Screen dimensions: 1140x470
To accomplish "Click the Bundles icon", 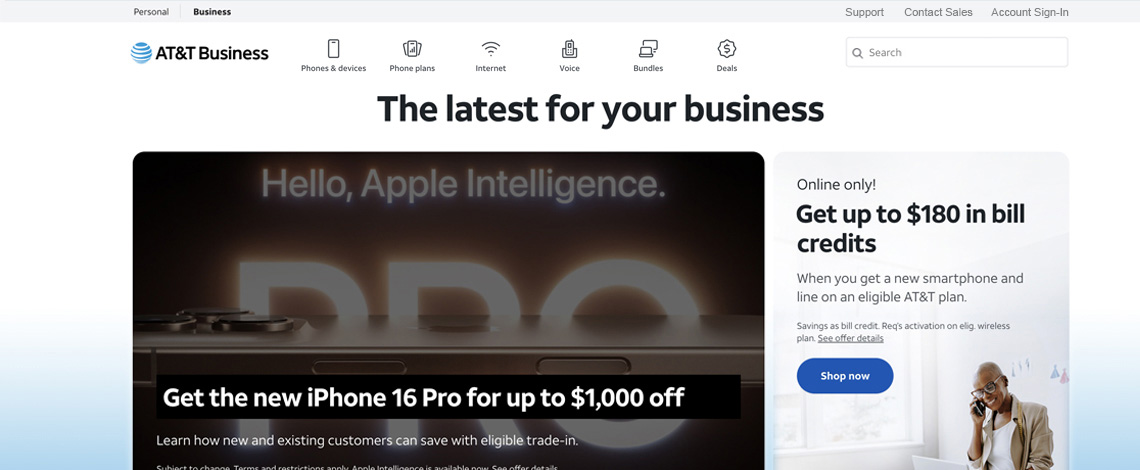I will (x=648, y=49).
